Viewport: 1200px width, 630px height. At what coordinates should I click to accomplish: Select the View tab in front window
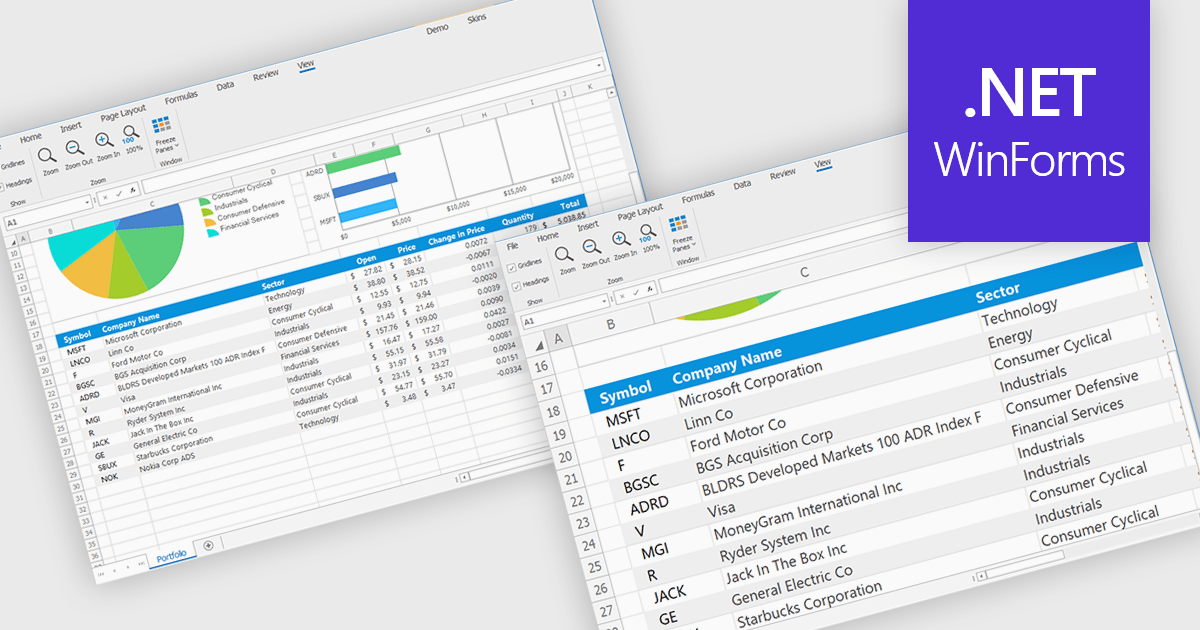coord(824,162)
